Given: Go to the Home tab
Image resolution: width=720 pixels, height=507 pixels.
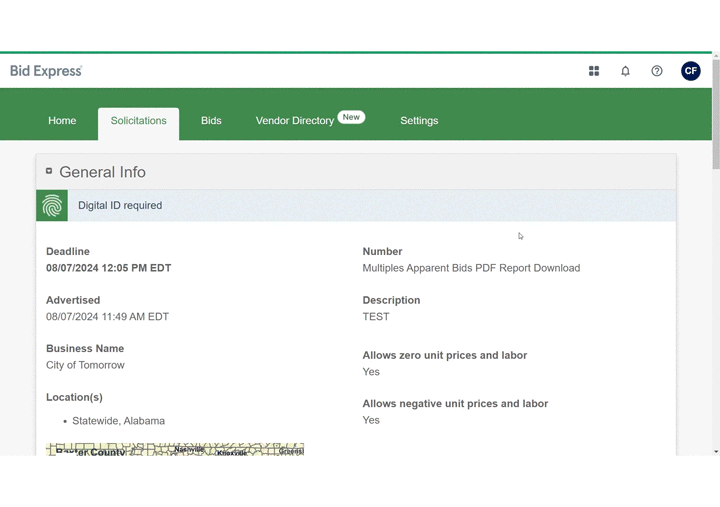Looking at the screenshot, I should (62, 121).
